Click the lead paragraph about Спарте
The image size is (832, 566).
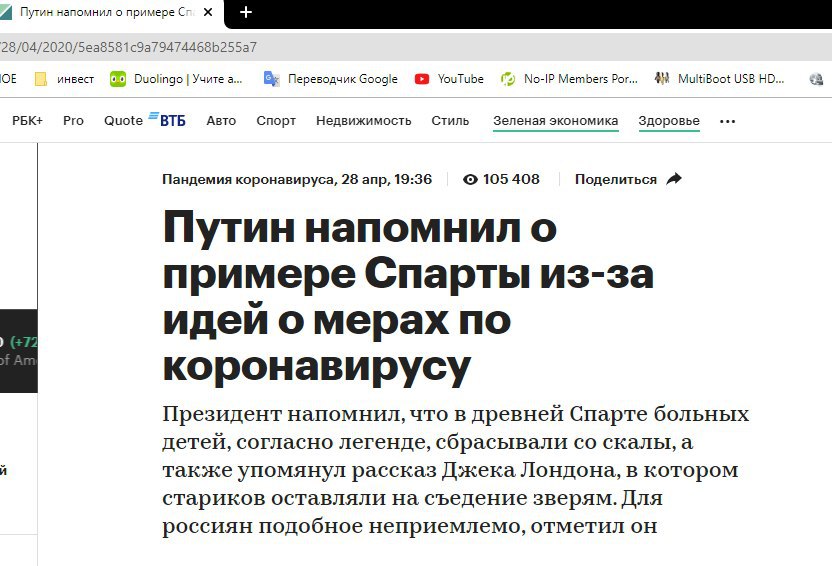pyautogui.click(x=455, y=470)
